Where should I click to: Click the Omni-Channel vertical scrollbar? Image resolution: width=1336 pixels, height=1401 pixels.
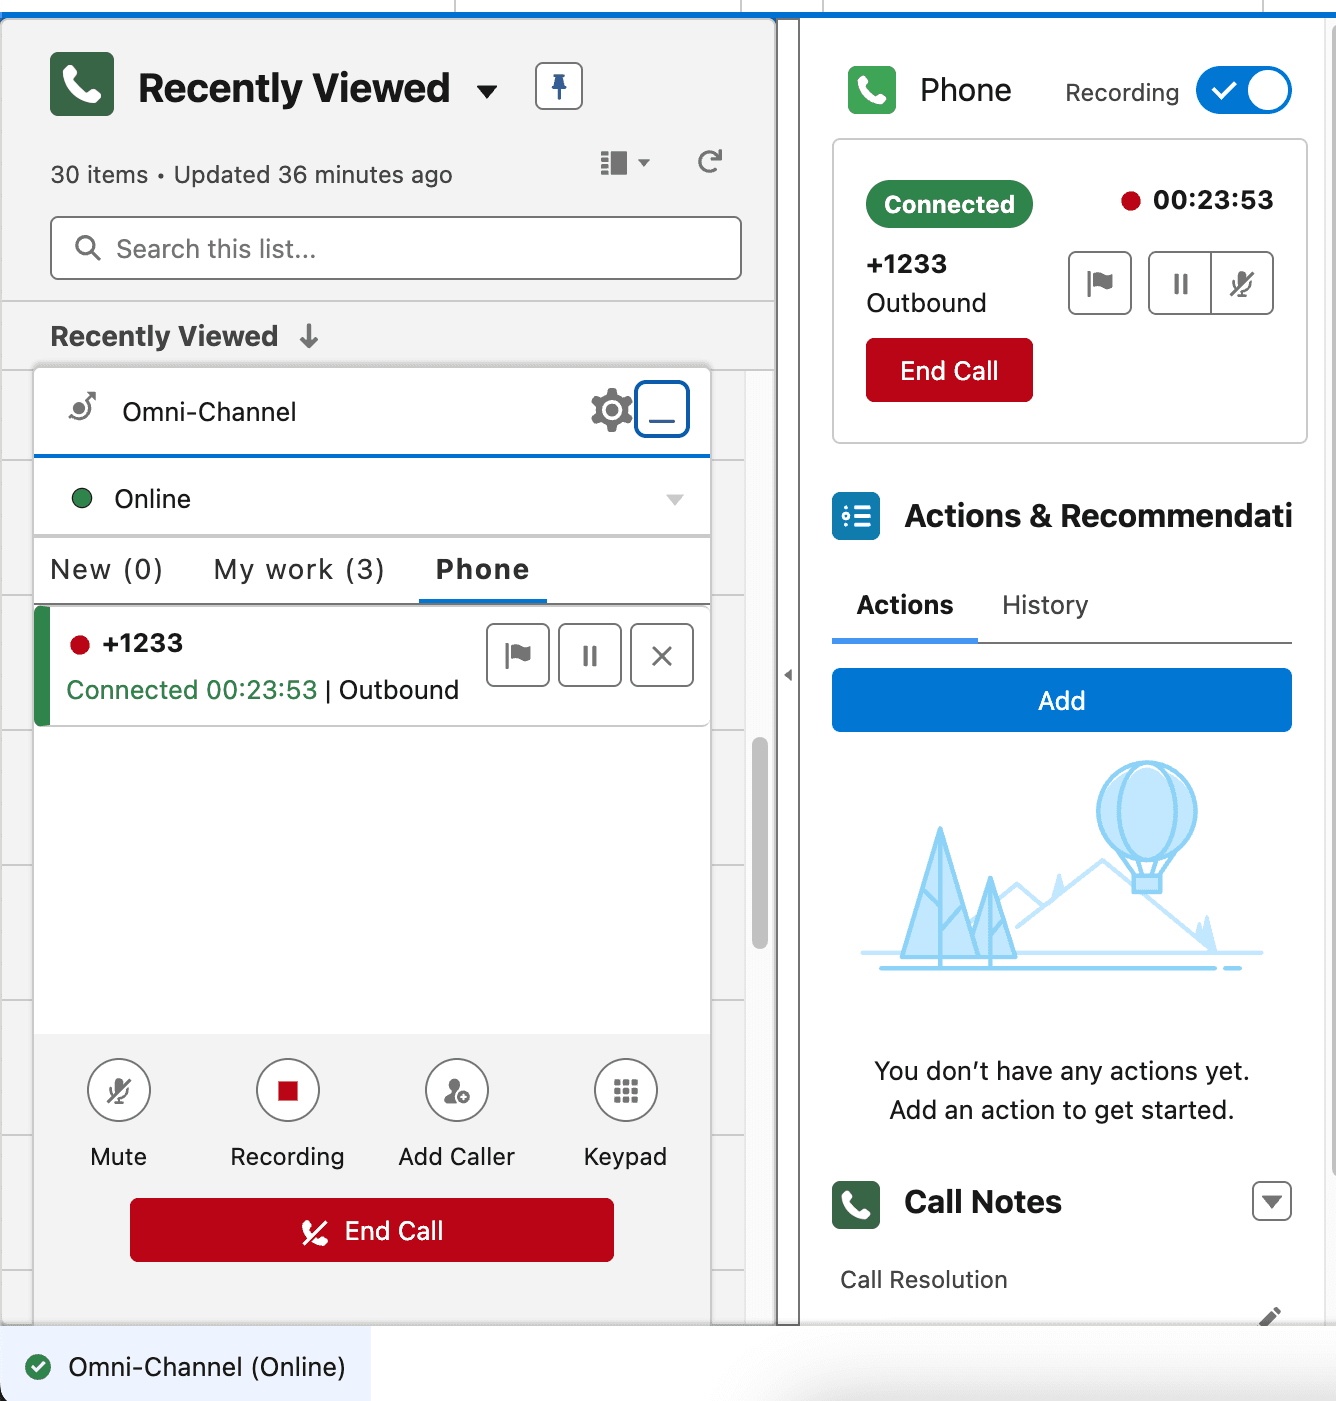pos(760,842)
